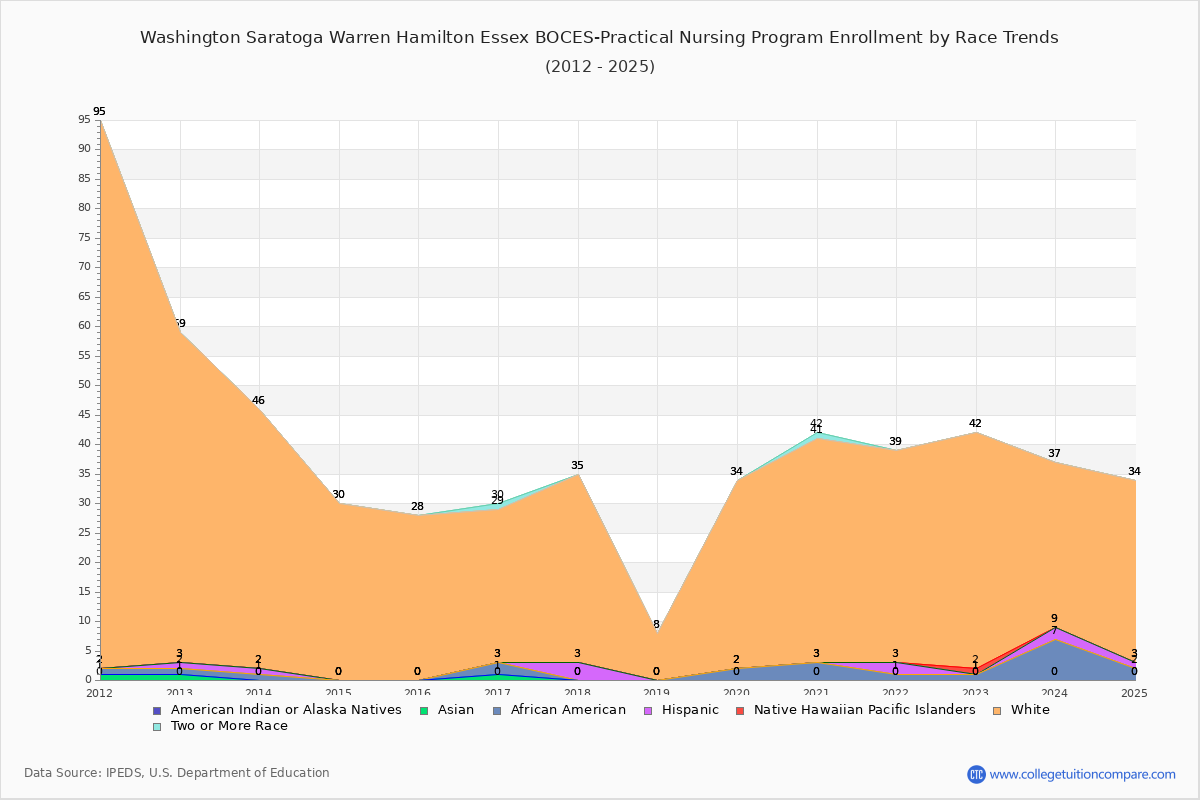Open the www.collegetuitioncompare.com link
Screen dimensions: 1200x800
1083,774
